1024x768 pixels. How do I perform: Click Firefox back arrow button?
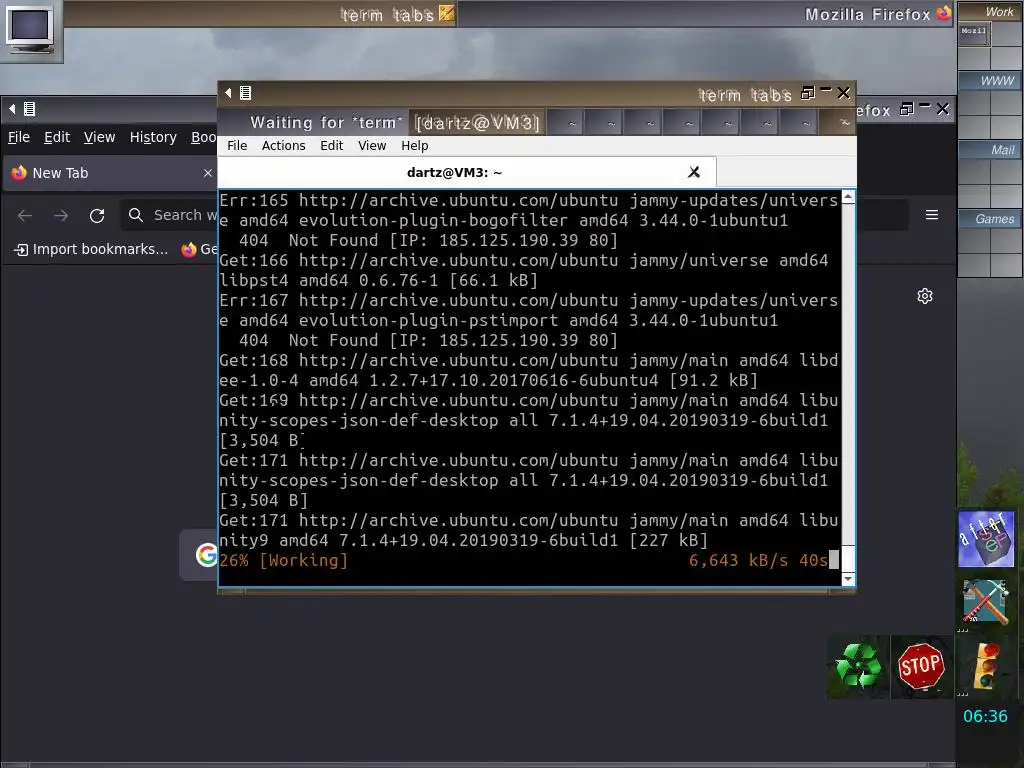tap(25, 216)
